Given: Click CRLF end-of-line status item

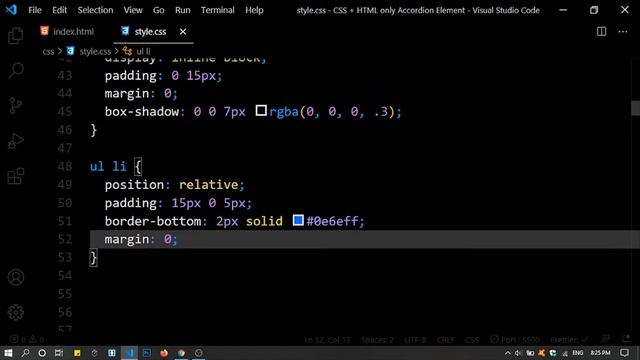Looking at the screenshot, I should coord(445,340).
